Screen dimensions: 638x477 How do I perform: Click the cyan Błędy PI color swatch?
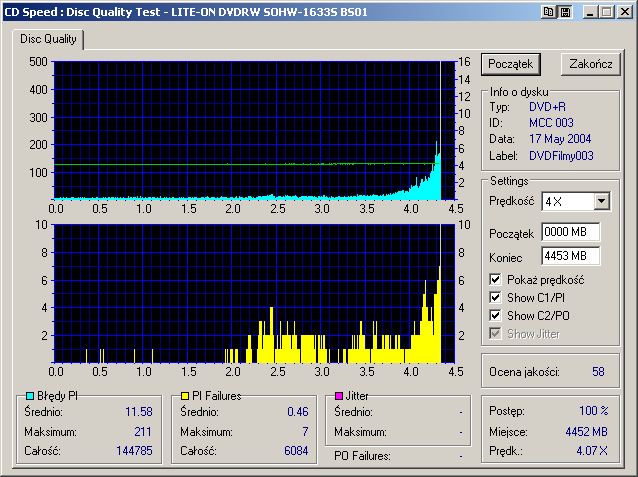[x=30, y=396]
